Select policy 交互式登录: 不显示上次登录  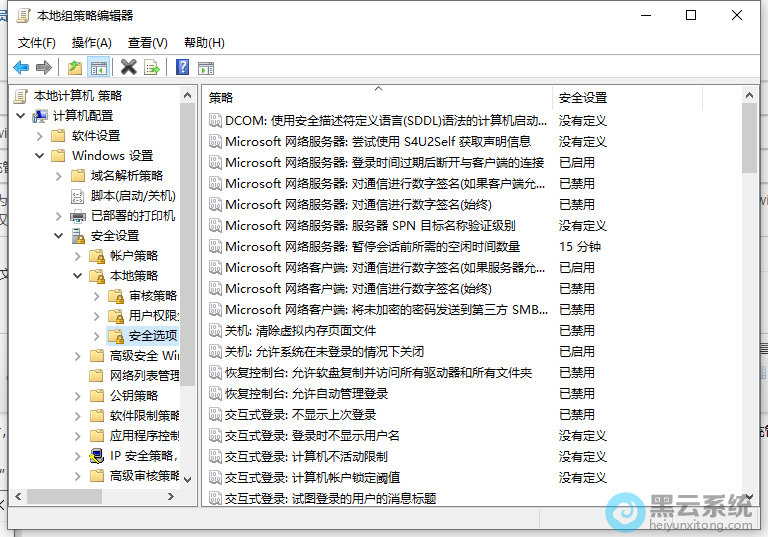pyautogui.click(x=300, y=415)
